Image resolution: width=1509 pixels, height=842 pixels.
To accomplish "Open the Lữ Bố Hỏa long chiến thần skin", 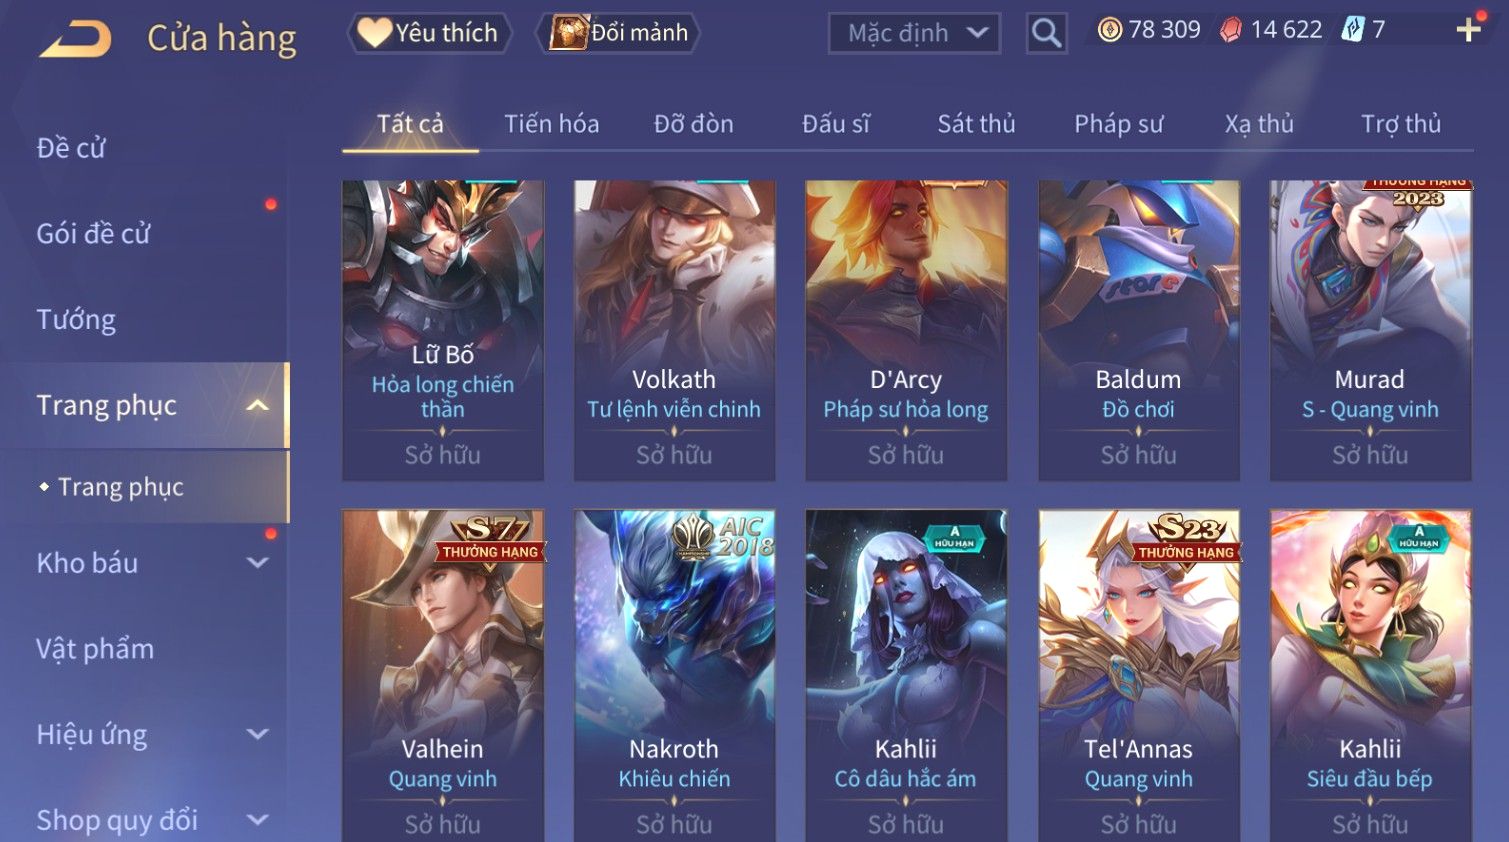I will [443, 330].
